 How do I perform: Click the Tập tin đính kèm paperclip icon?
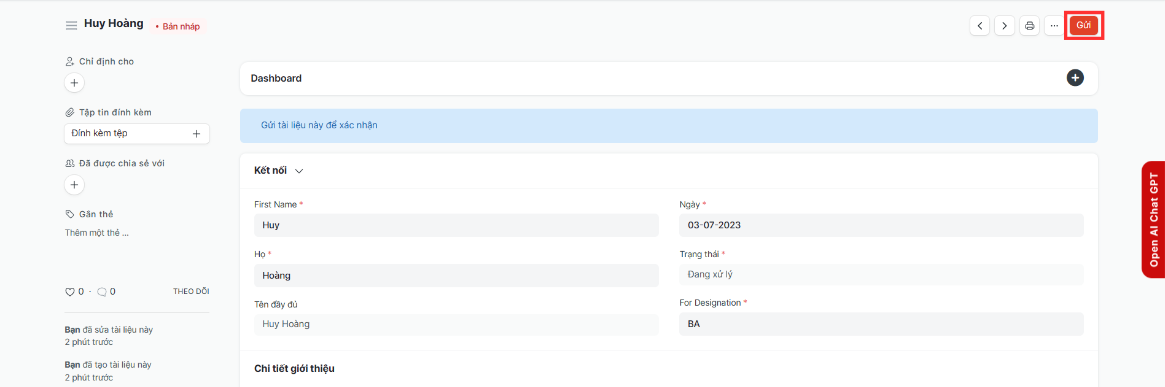tap(70, 112)
